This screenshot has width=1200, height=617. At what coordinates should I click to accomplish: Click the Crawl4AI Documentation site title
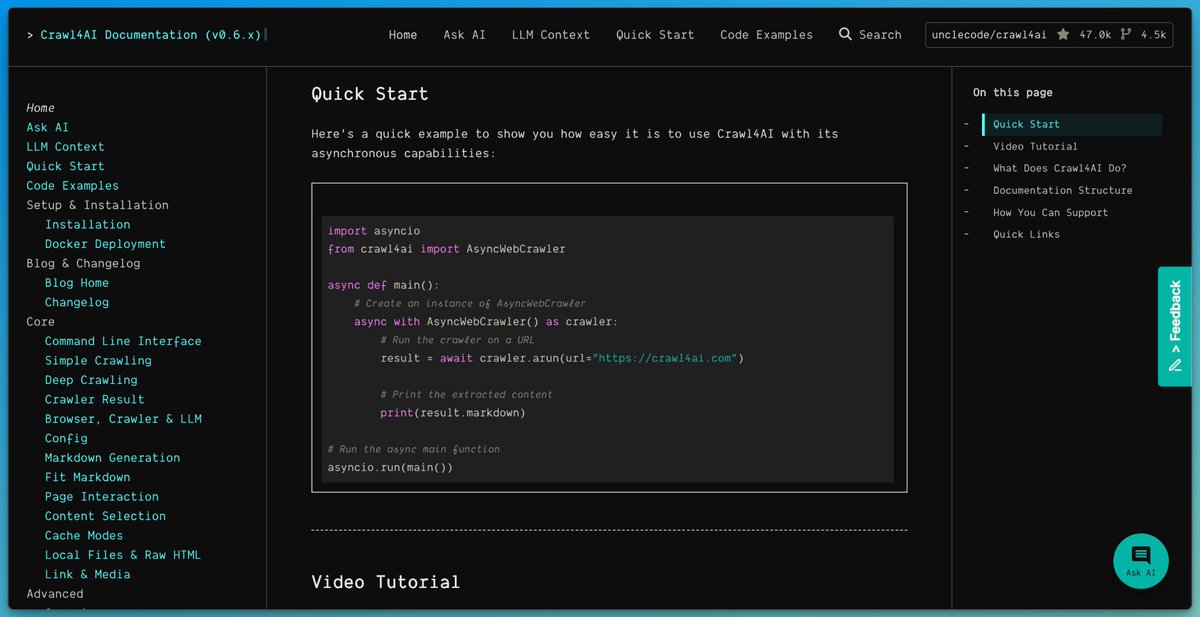151,34
